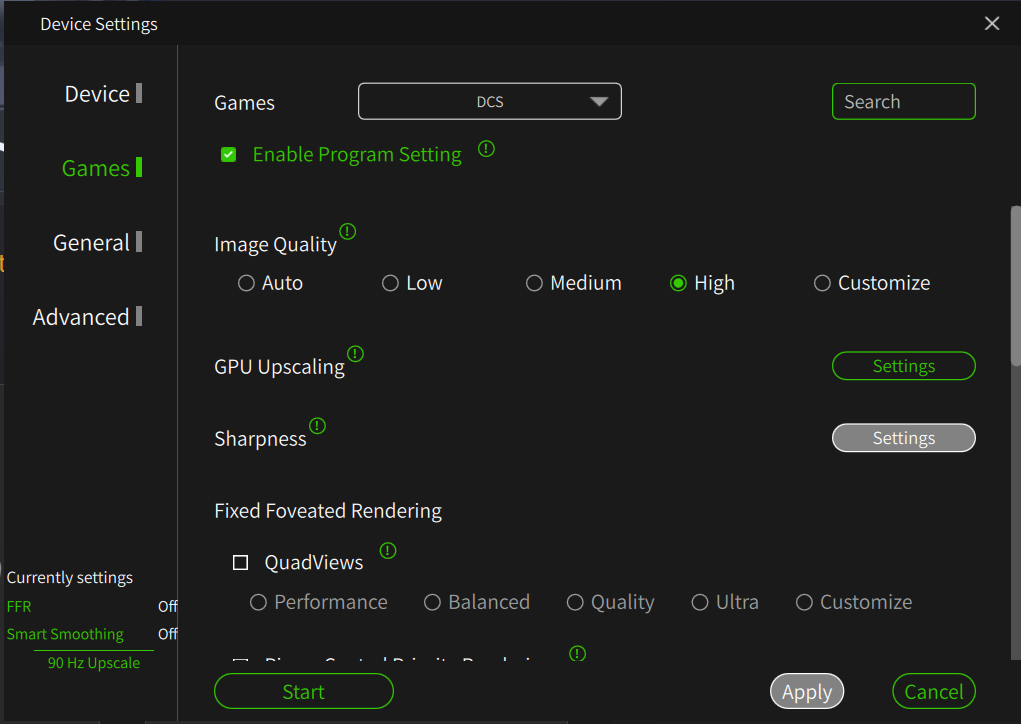Select Customize image quality option

tap(822, 283)
